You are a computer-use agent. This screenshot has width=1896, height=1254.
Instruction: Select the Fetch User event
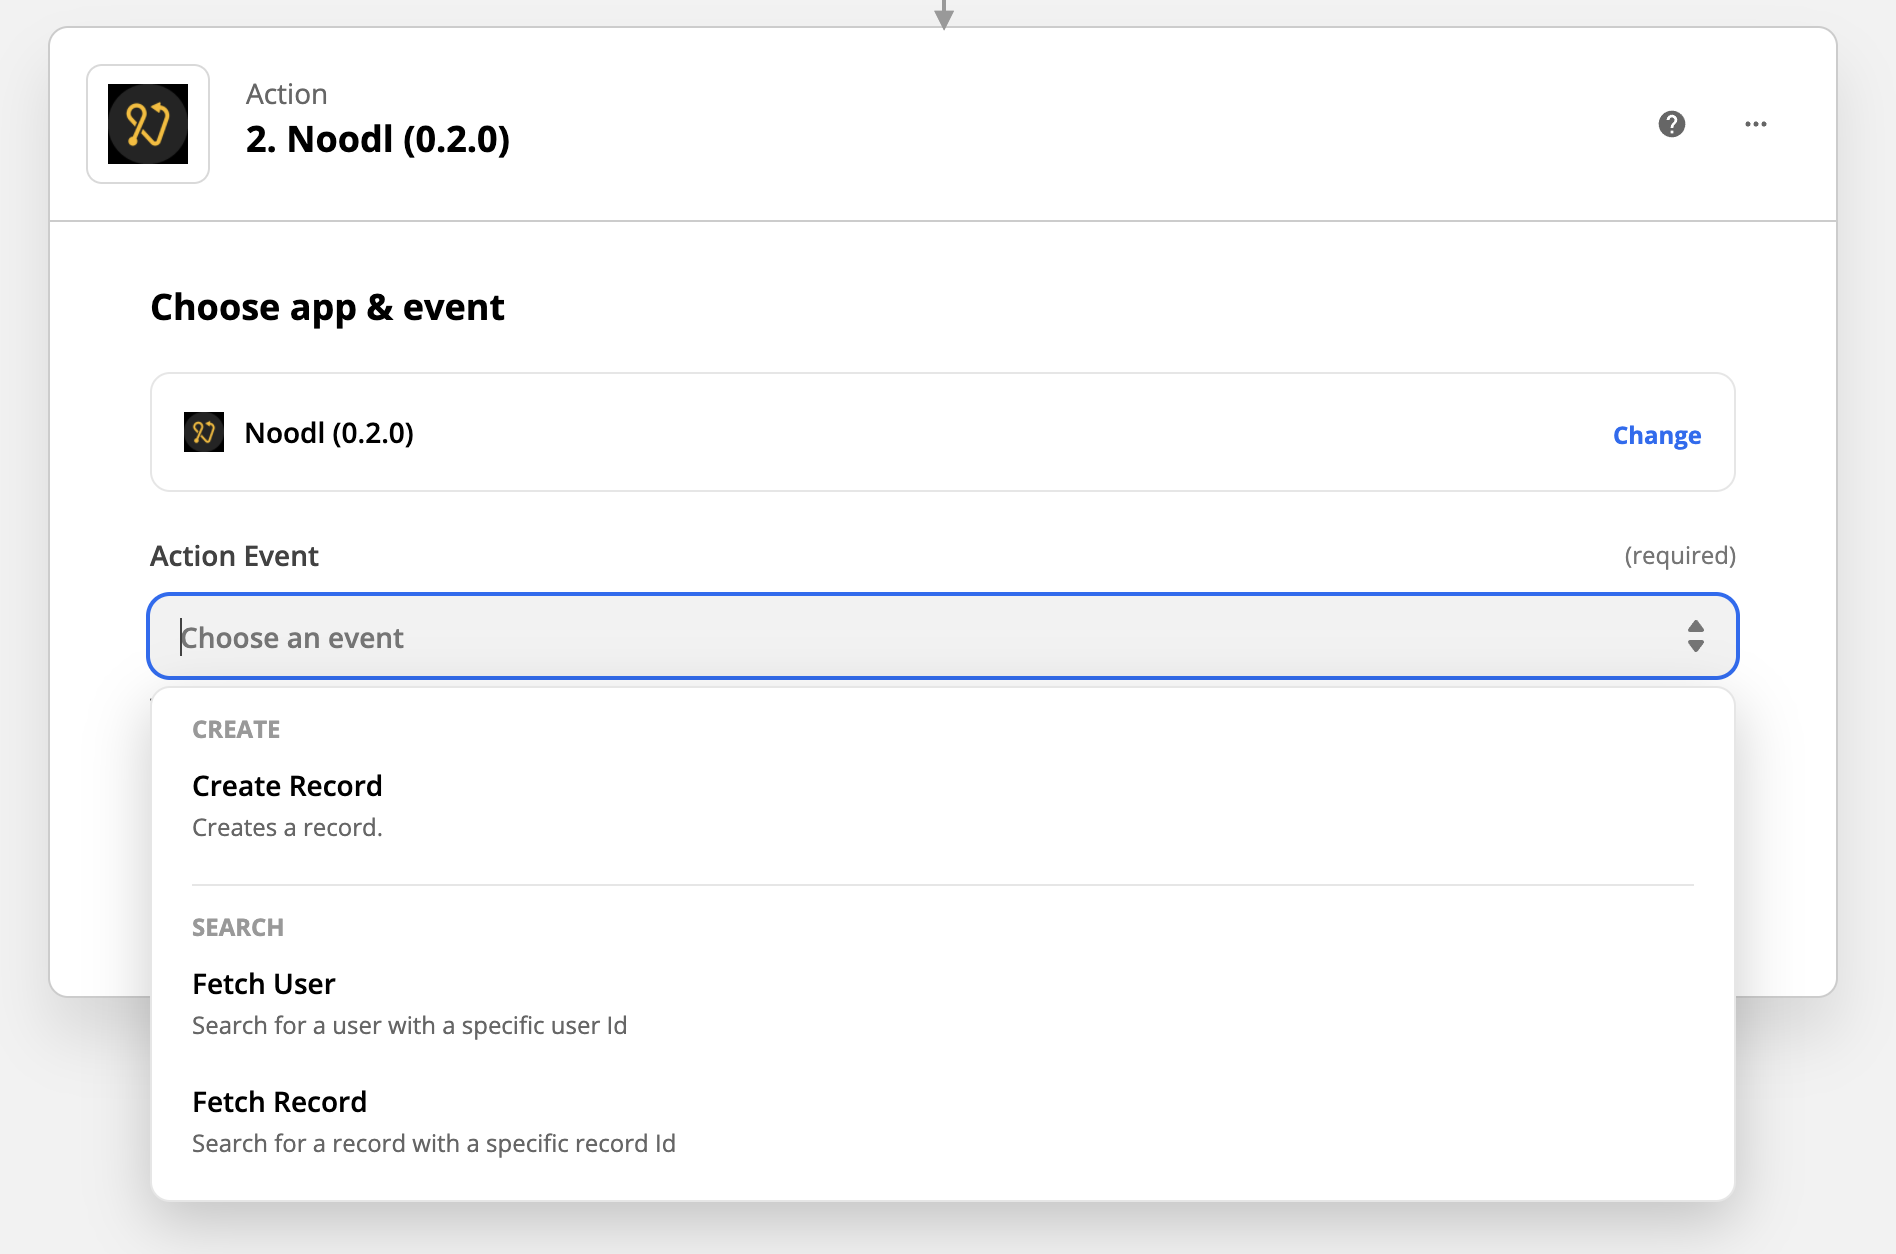(264, 984)
